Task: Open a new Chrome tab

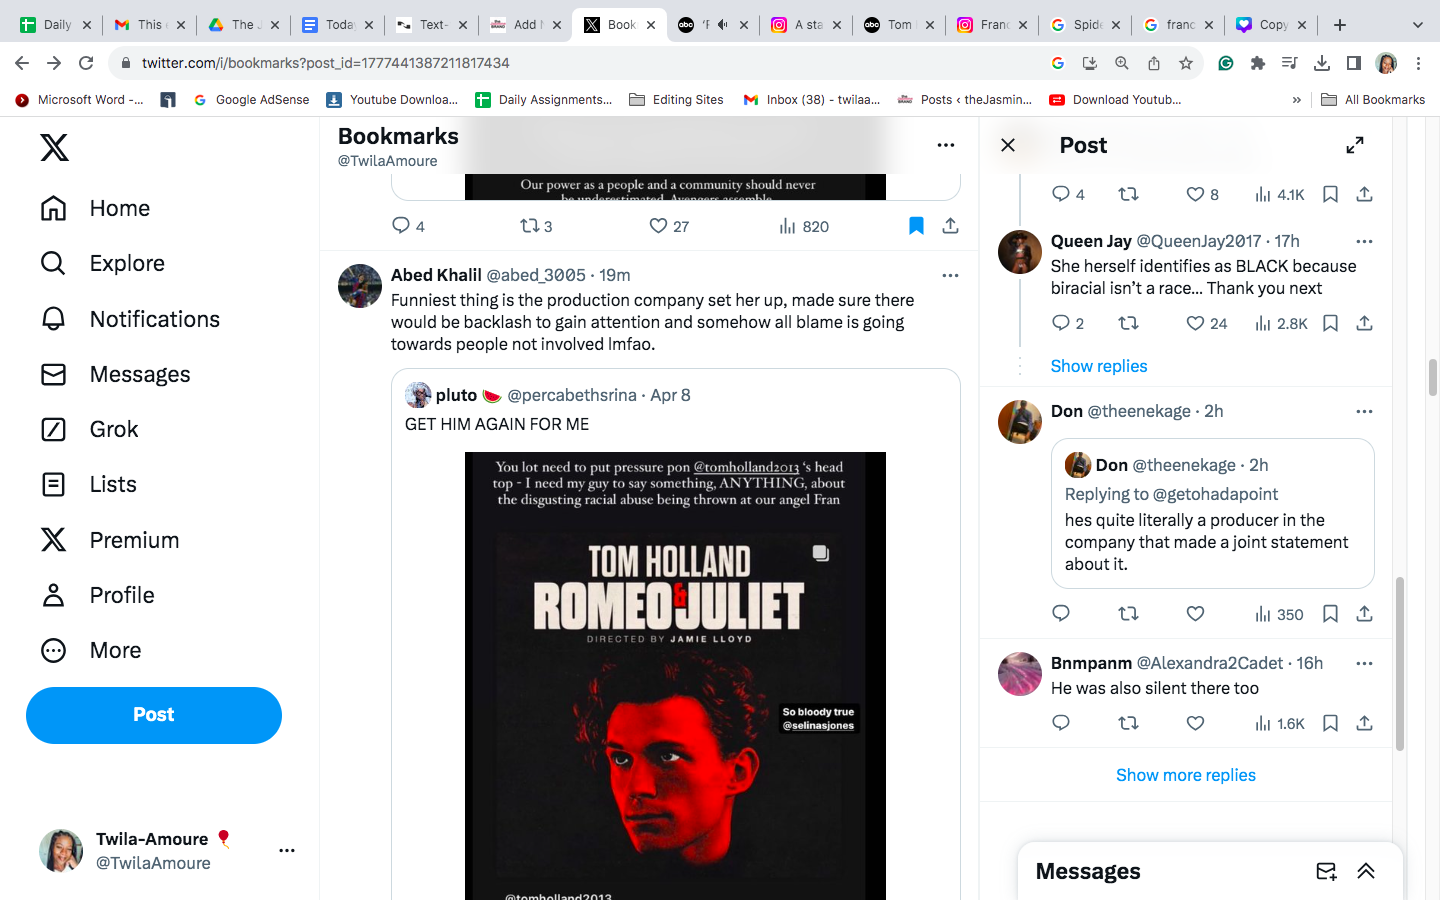Action: pyautogui.click(x=1340, y=25)
